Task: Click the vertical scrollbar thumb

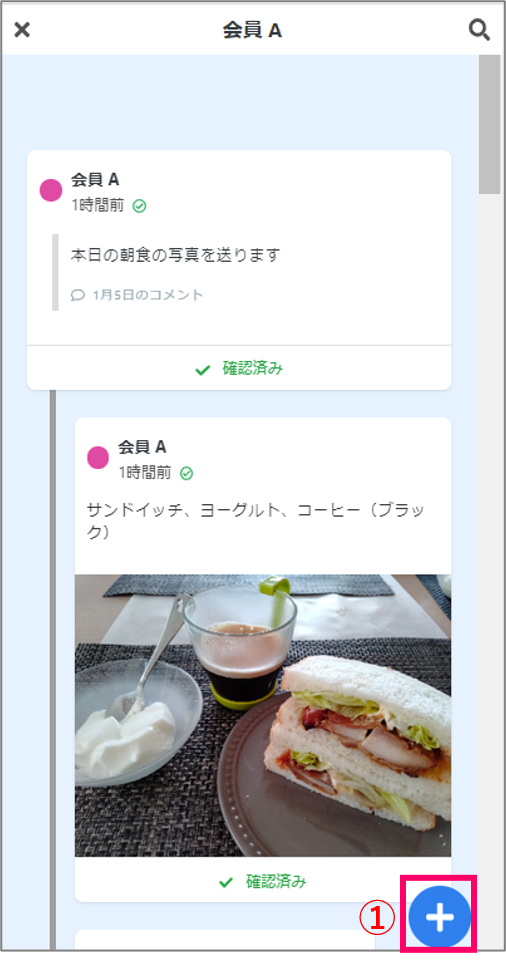Action: coord(489,125)
